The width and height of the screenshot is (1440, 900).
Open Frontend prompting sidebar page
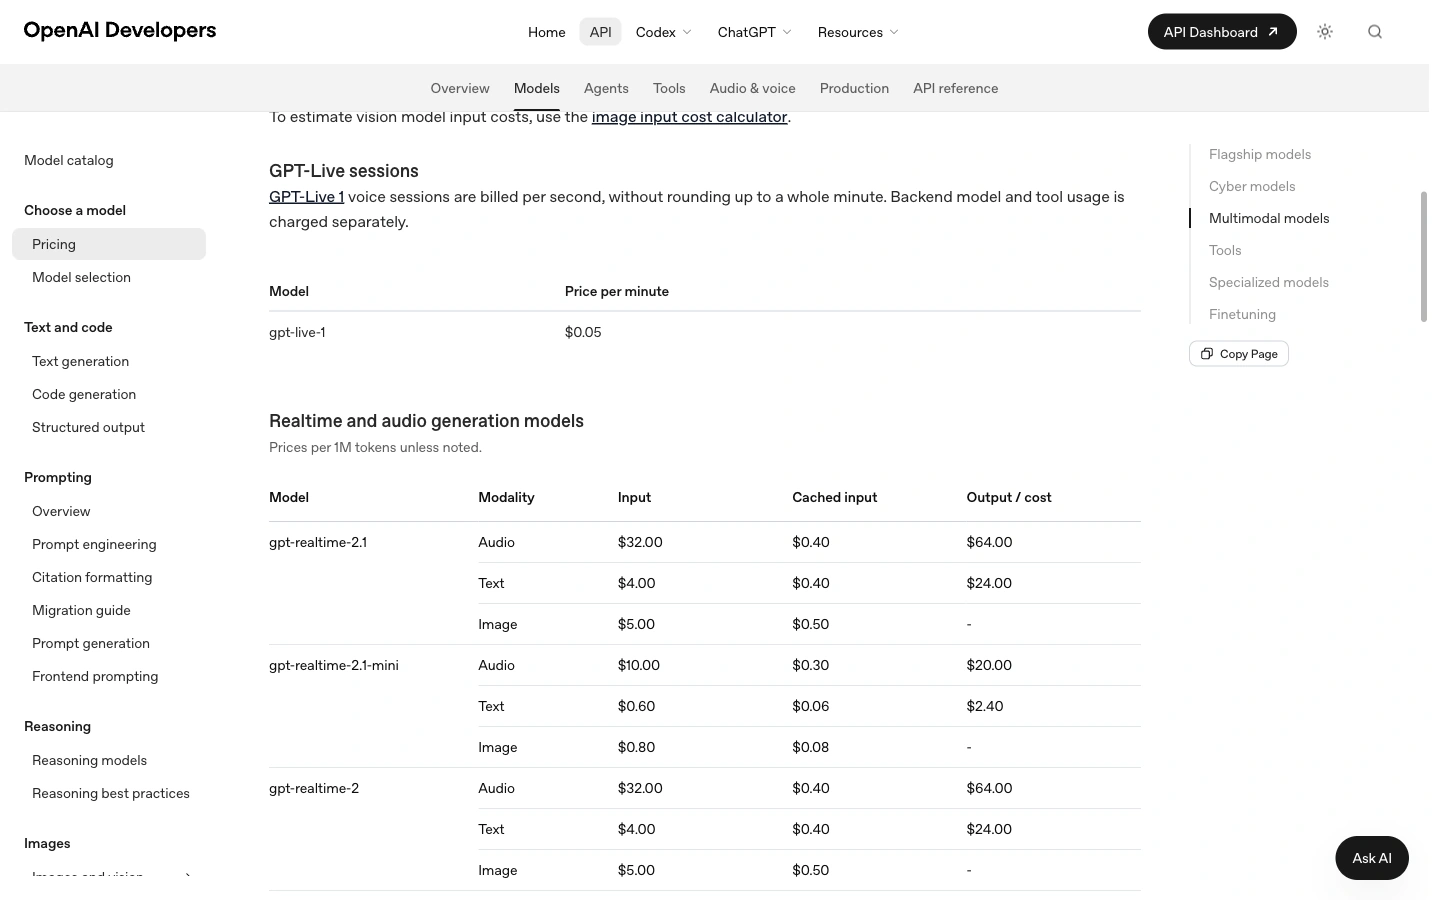[x=95, y=676]
